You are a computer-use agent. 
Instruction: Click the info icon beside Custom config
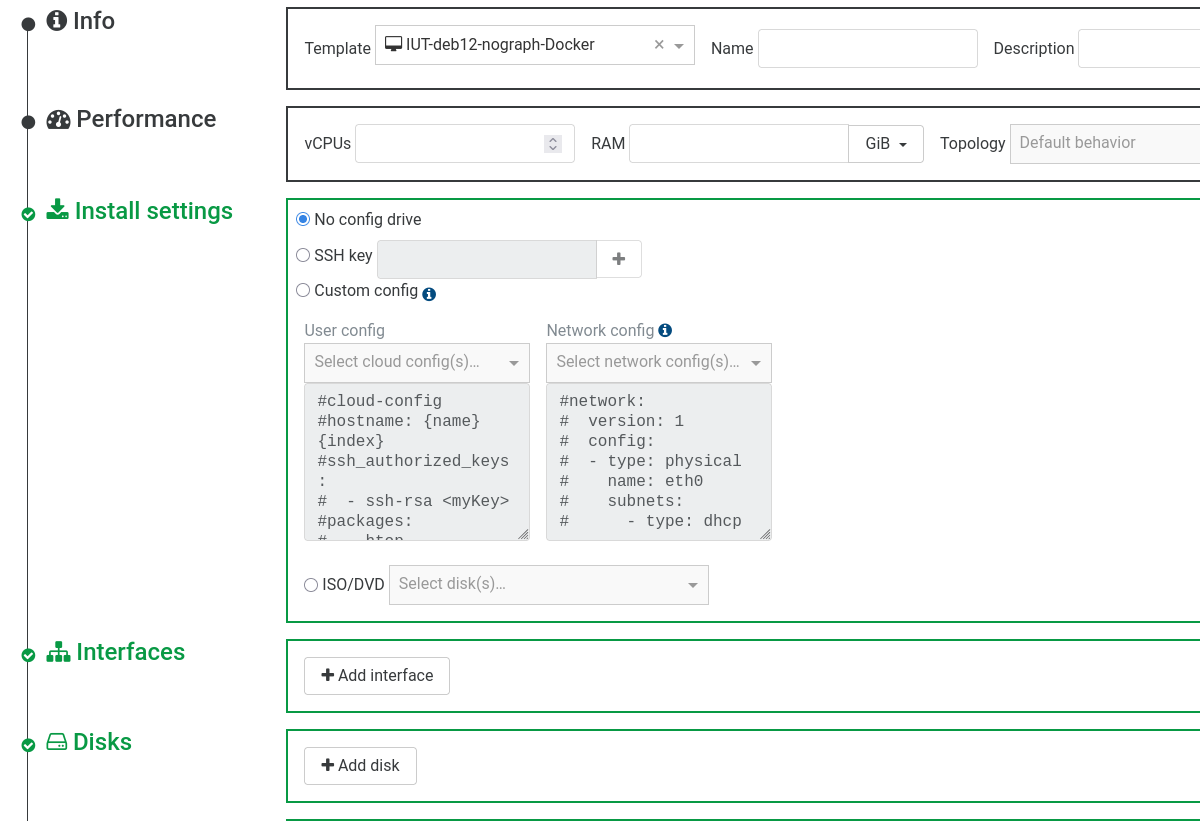click(429, 294)
